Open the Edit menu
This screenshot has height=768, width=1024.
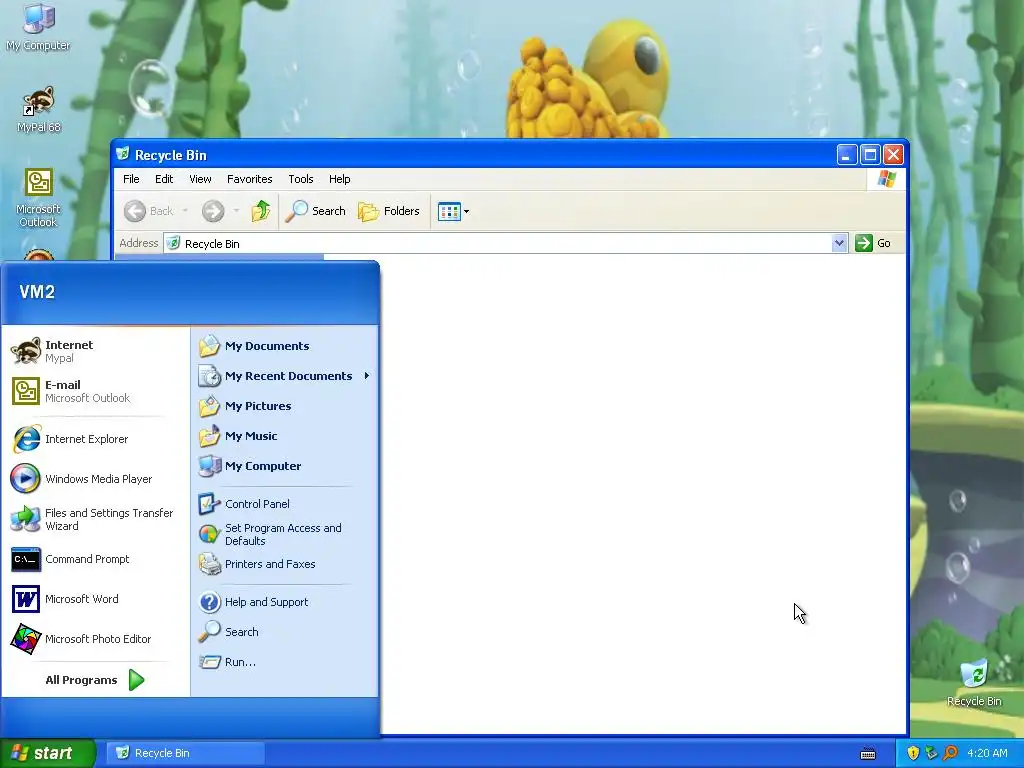point(164,179)
